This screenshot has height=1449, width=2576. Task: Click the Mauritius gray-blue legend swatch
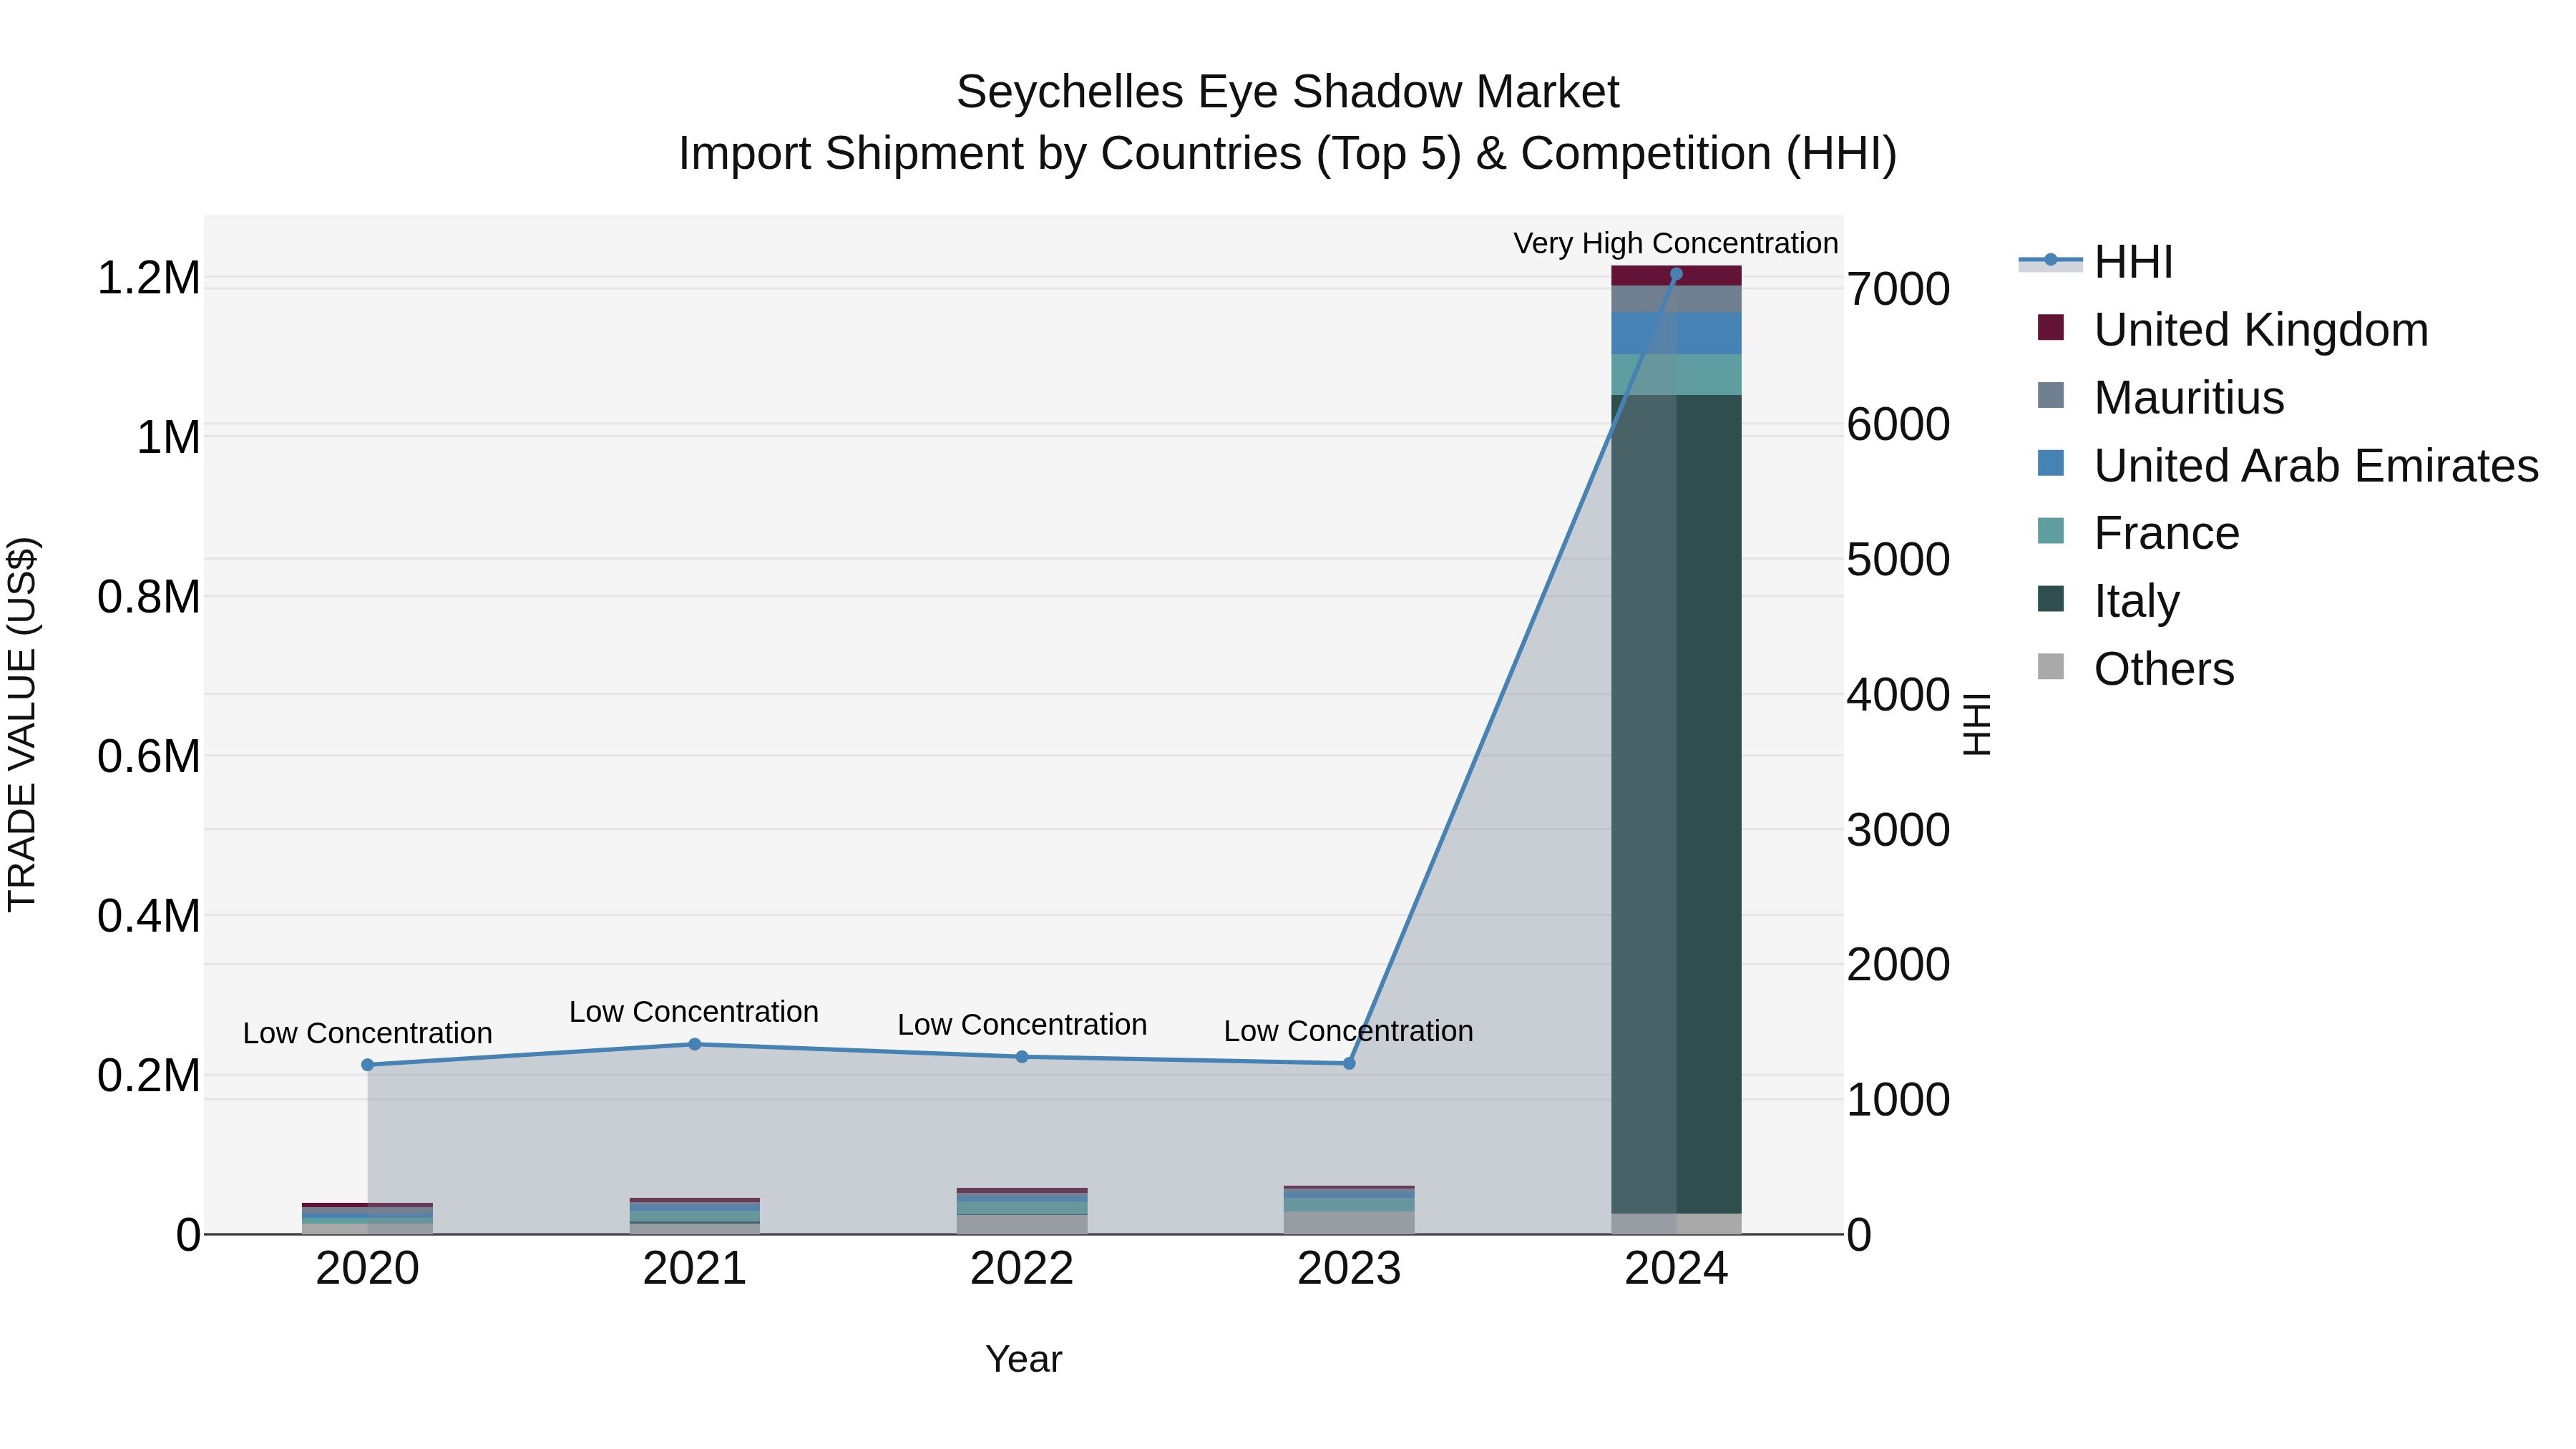[2050, 395]
